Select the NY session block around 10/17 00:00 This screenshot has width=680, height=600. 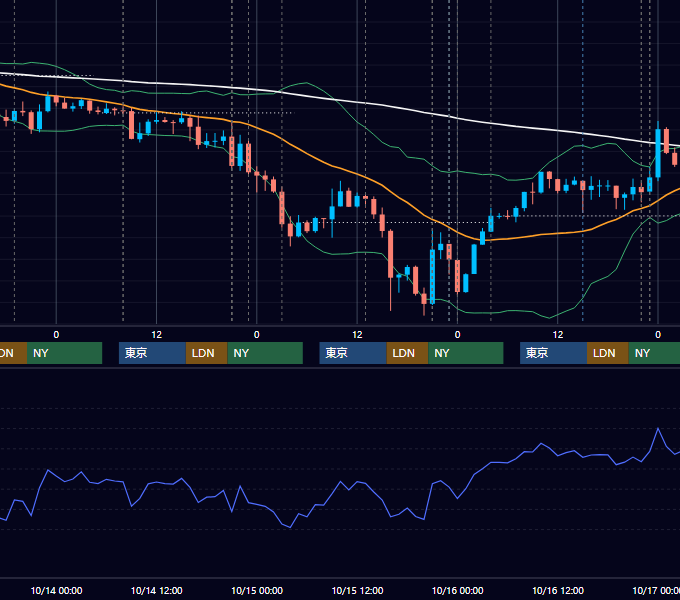(x=654, y=353)
